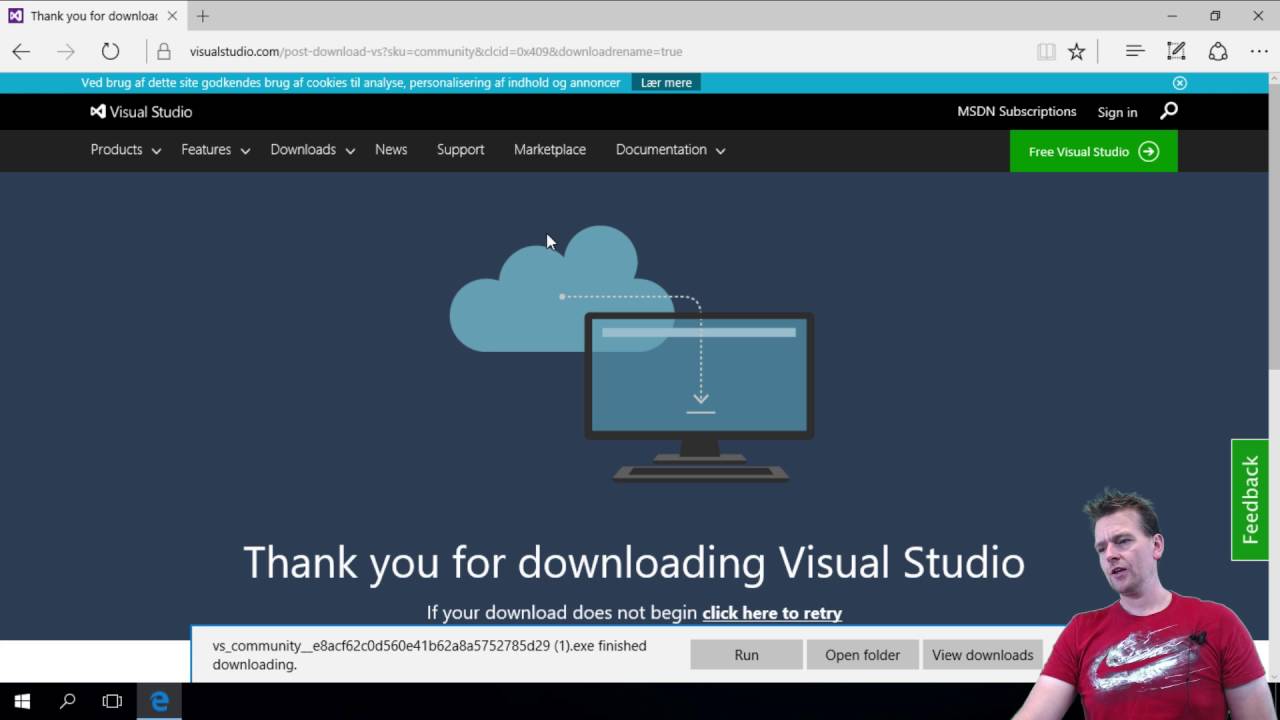This screenshot has width=1280, height=720.
Task: Select the 'Thank you for download' browser tab
Action: 92,16
